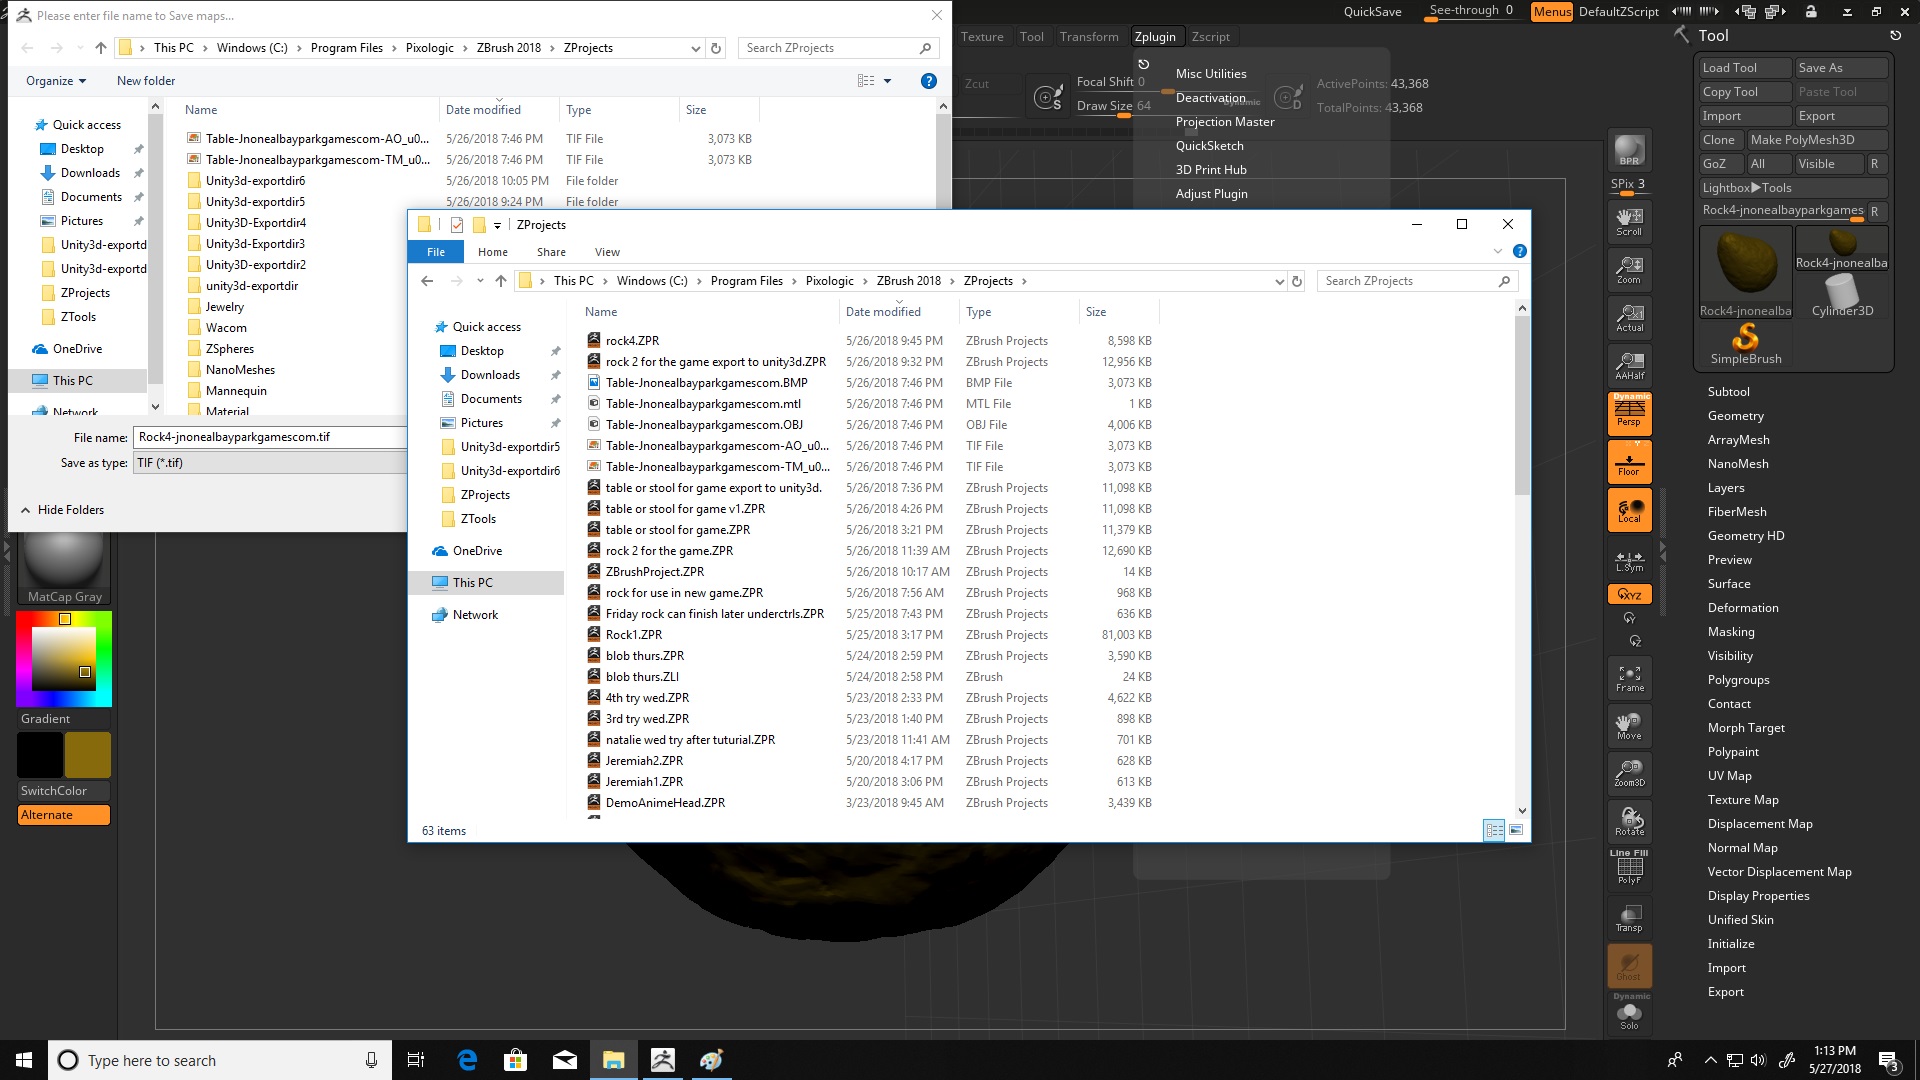Click the Tool palette refresh icon
1920x1080 pixels.
click(x=1895, y=35)
